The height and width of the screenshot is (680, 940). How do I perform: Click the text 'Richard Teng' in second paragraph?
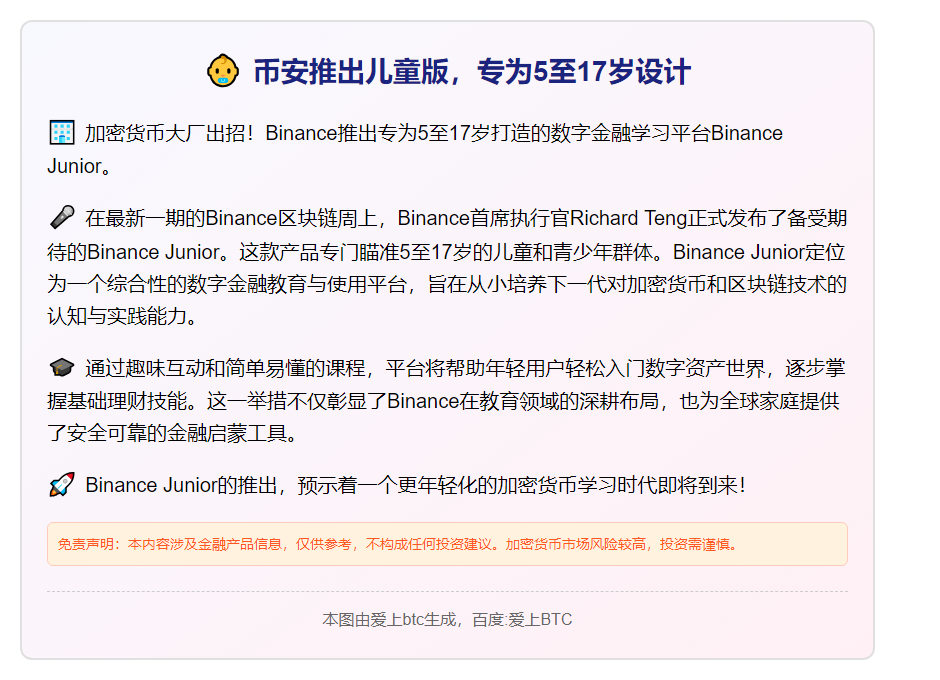628,218
